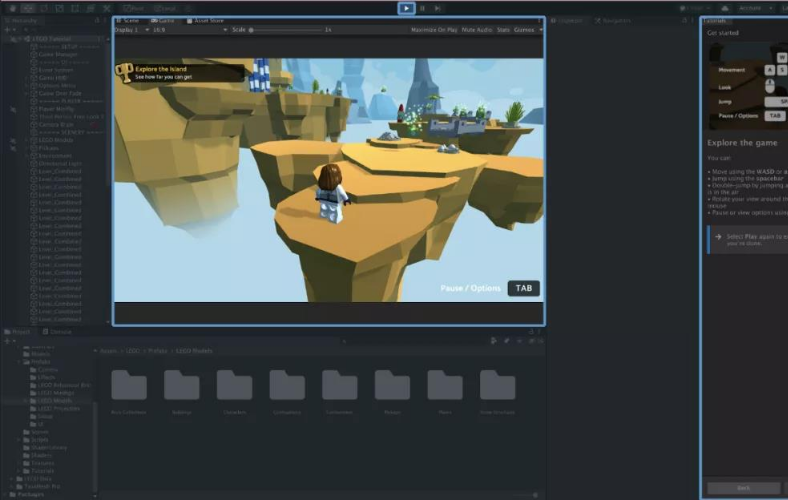The width and height of the screenshot is (788, 500).
Task: Select the combined Transform tool
Action: [90, 8]
